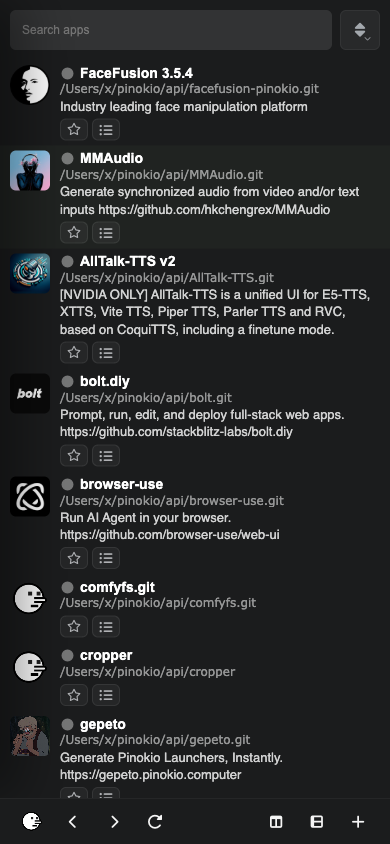Open the sort order dropdown

(360, 30)
